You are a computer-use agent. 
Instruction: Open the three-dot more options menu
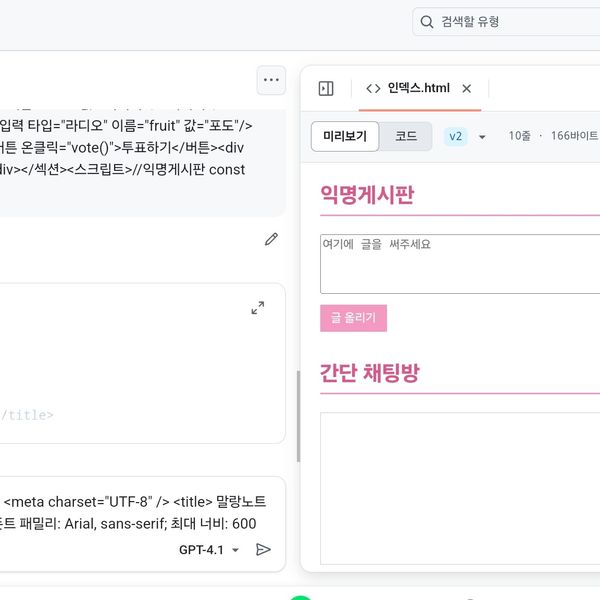(x=270, y=79)
